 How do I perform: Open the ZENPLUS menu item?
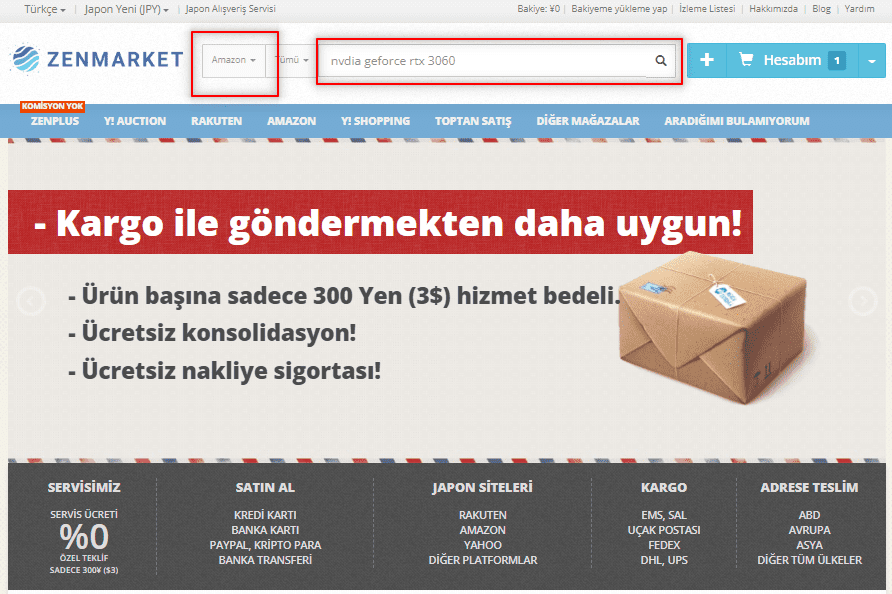click(x=55, y=121)
